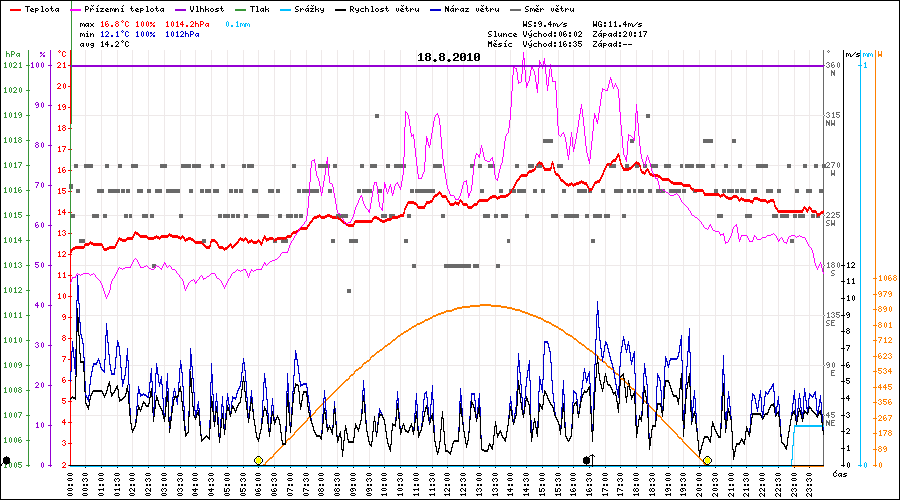The image size is (900, 500).
Task: Click the 18:00 time axis label
Action: point(637,485)
